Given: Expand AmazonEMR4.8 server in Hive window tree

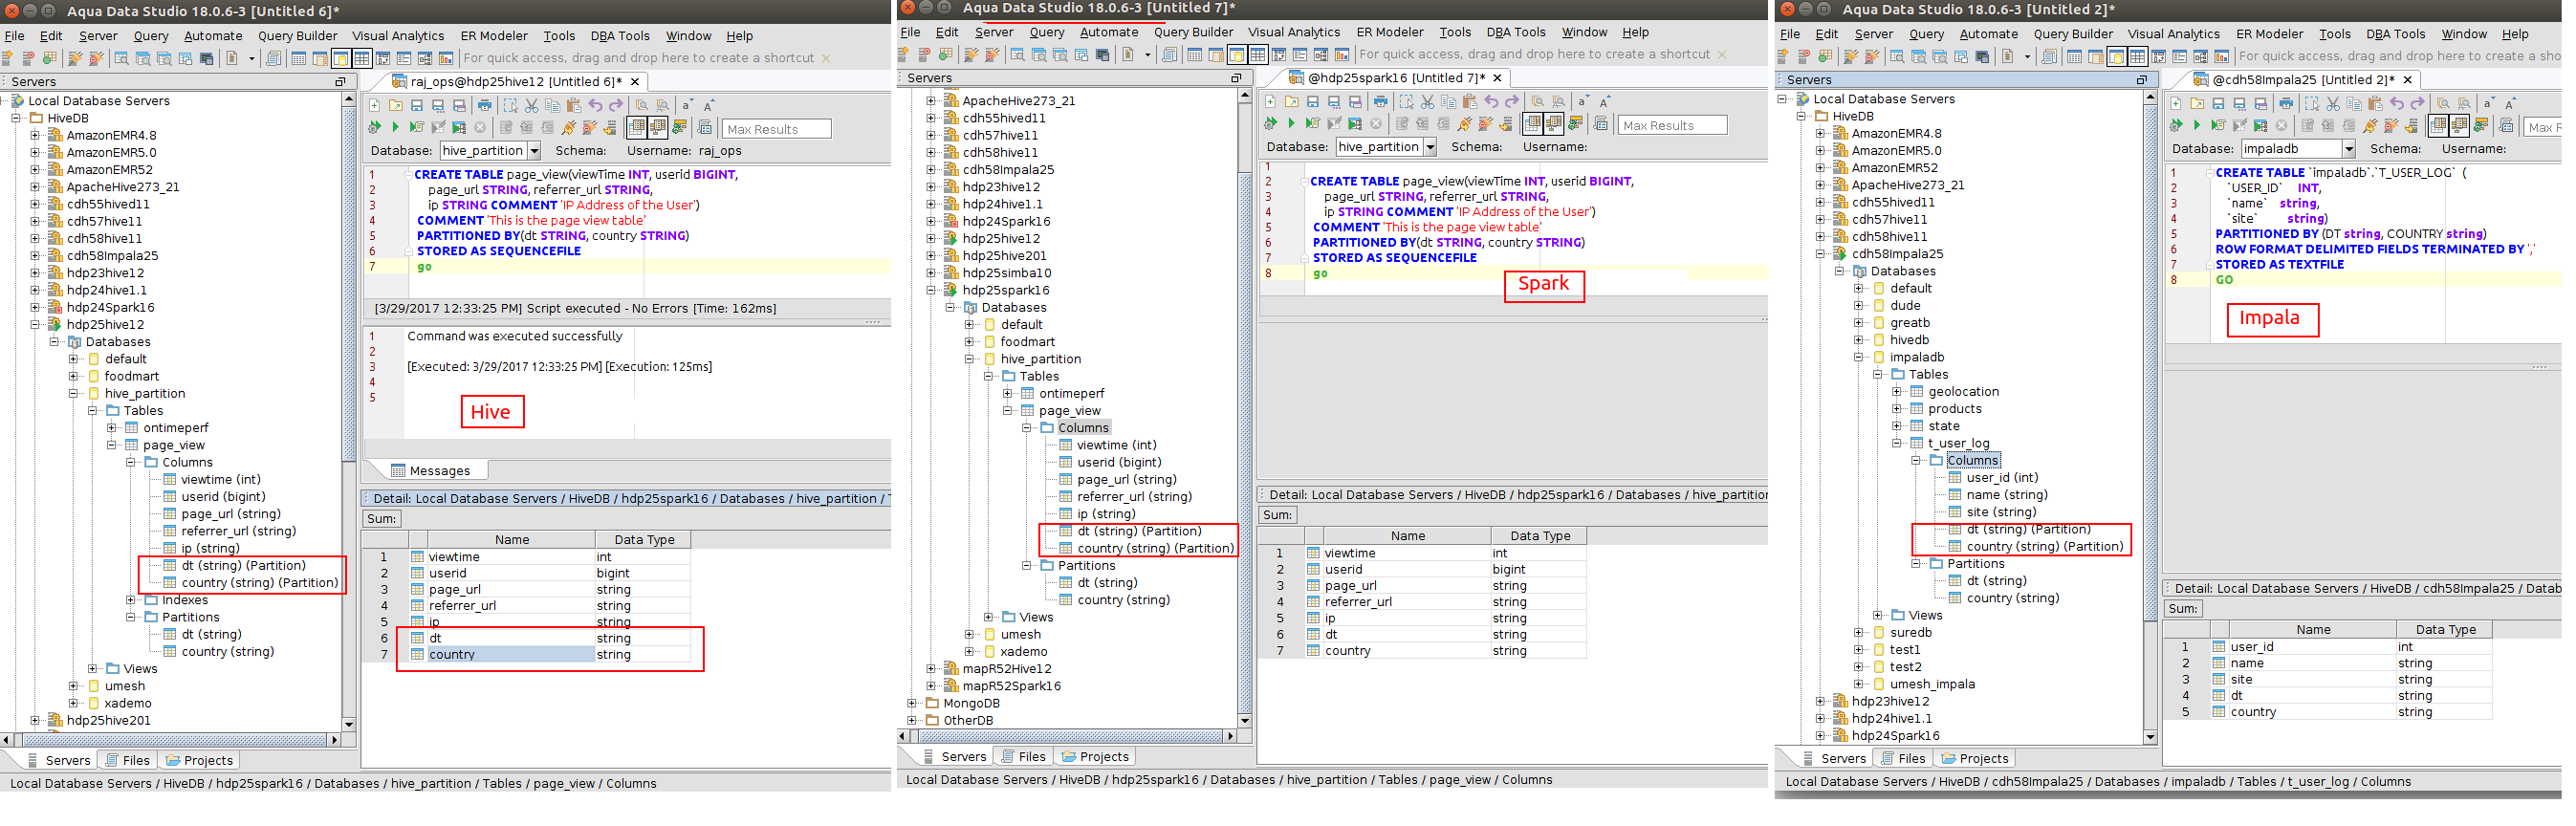Looking at the screenshot, I should (35, 135).
